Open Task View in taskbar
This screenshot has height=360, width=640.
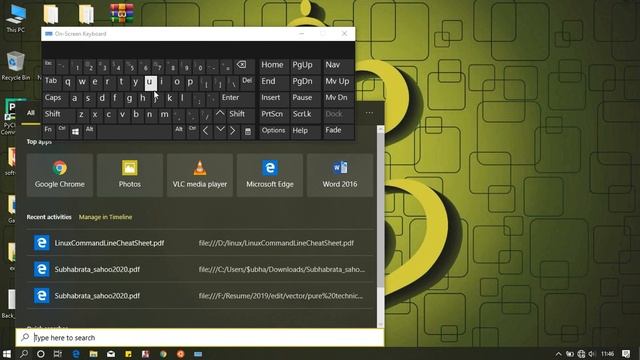58,354
